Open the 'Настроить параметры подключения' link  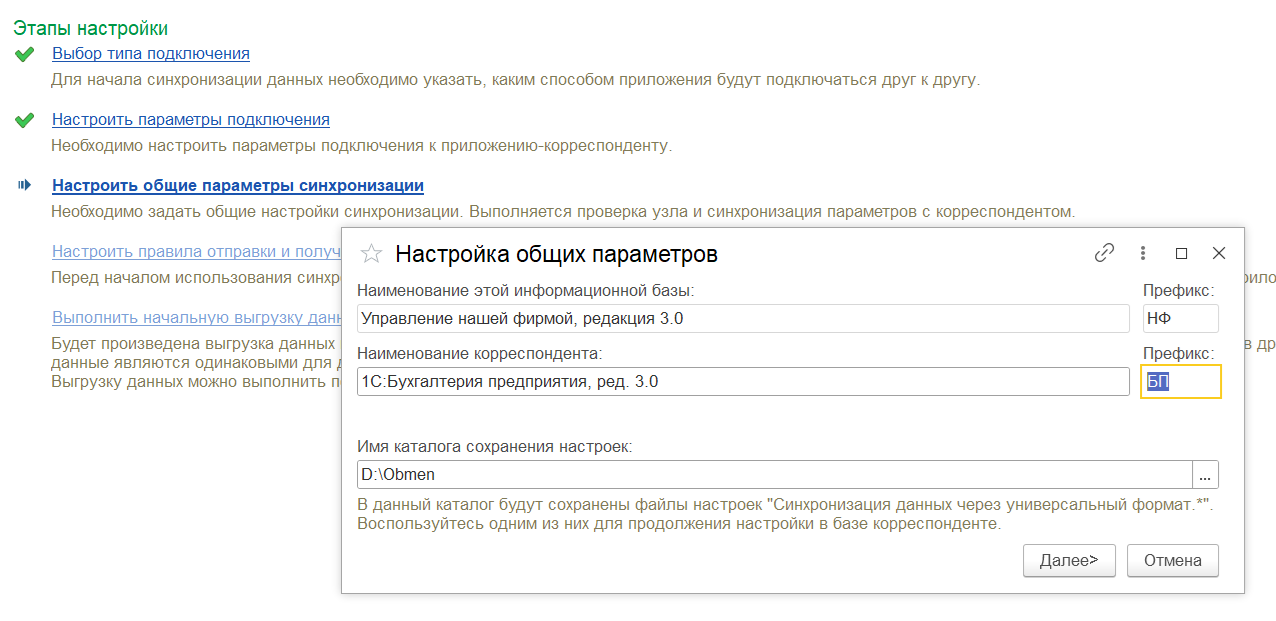190,119
